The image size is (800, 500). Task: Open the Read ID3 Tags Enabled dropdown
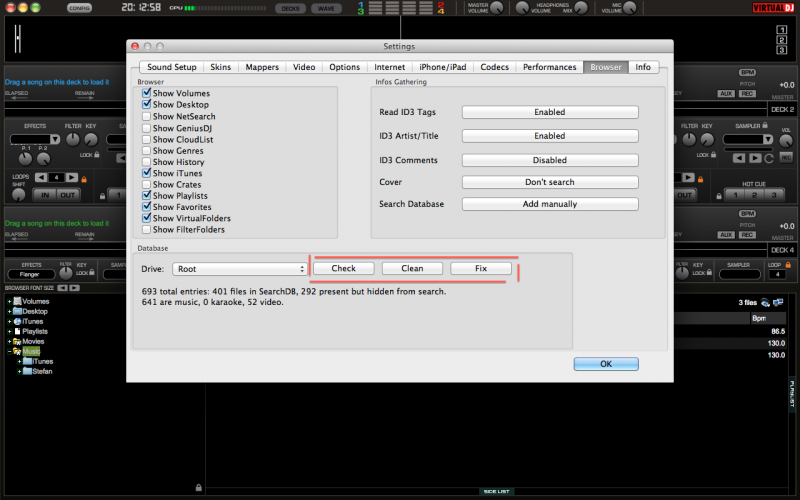550,112
